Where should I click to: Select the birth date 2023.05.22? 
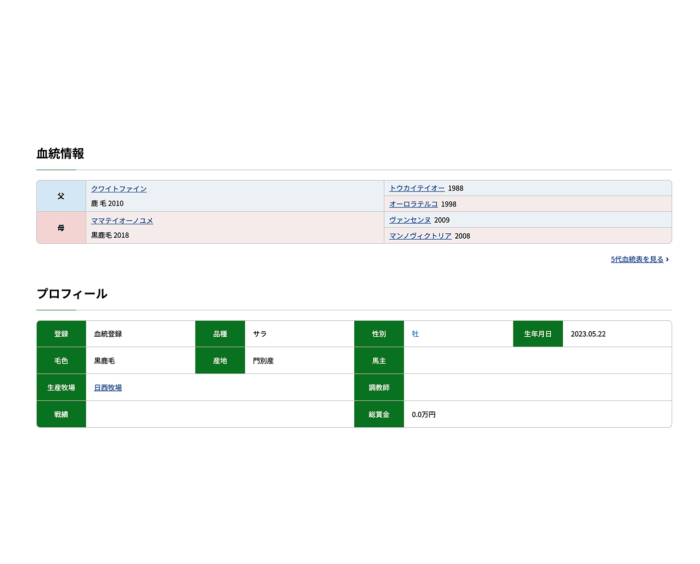(x=588, y=334)
